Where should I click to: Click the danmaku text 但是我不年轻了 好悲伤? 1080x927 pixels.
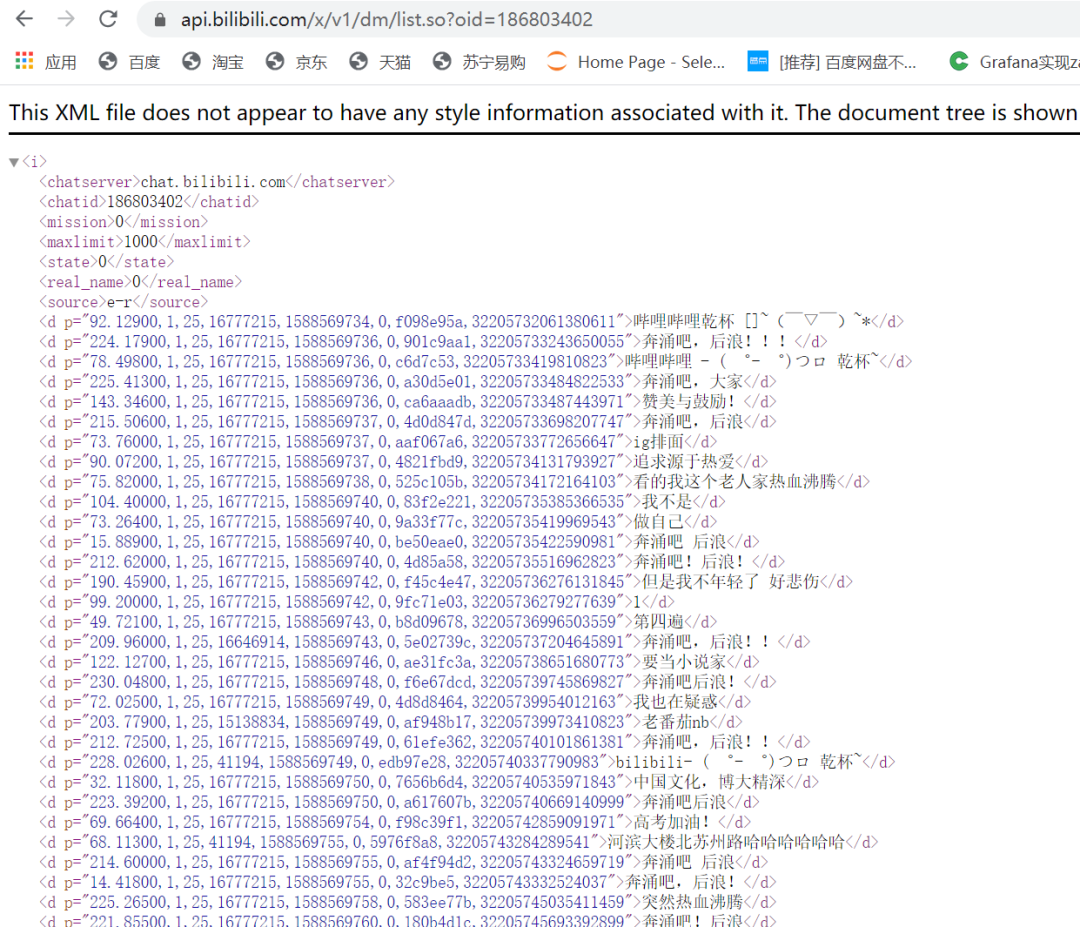[x=731, y=581]
